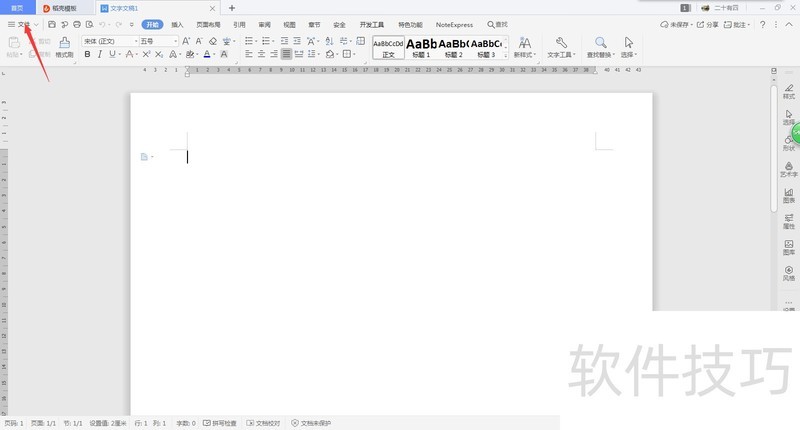The height and width of the screenshot is (430, 800).
Task: Click the bullet list icon
Action: click(x=248, y=41)
